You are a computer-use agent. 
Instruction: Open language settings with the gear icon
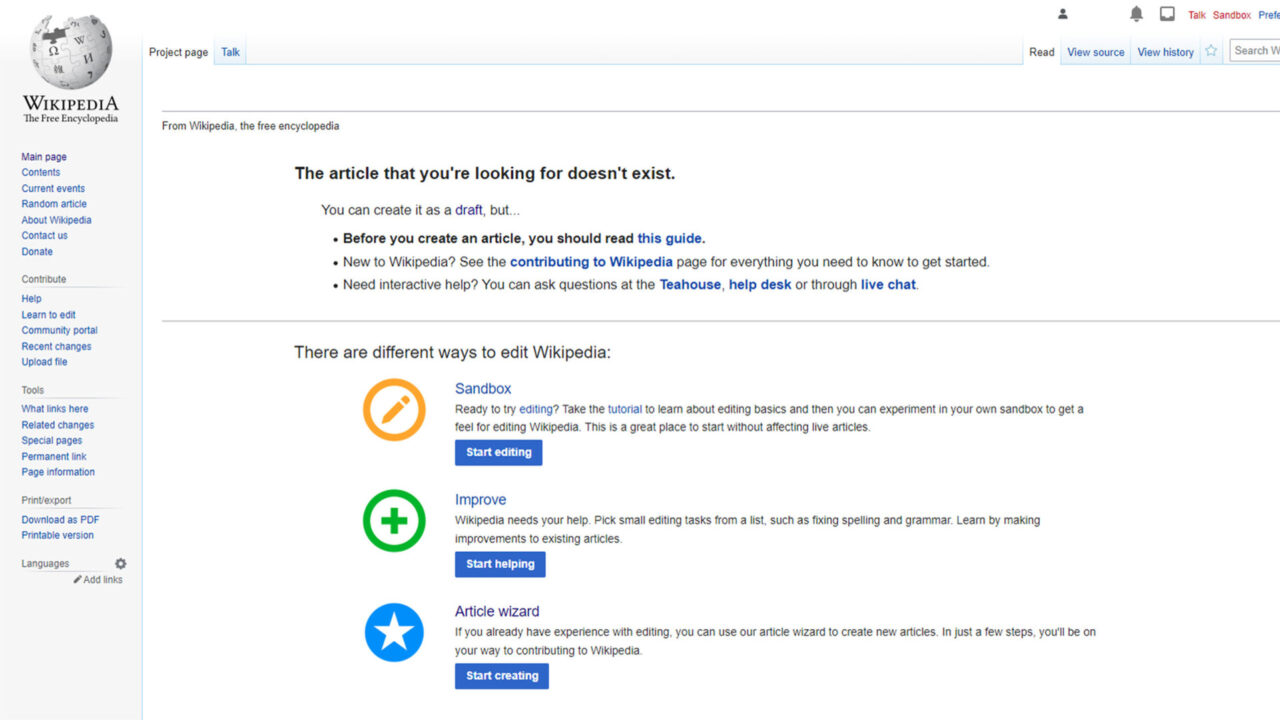click(120, 563)
